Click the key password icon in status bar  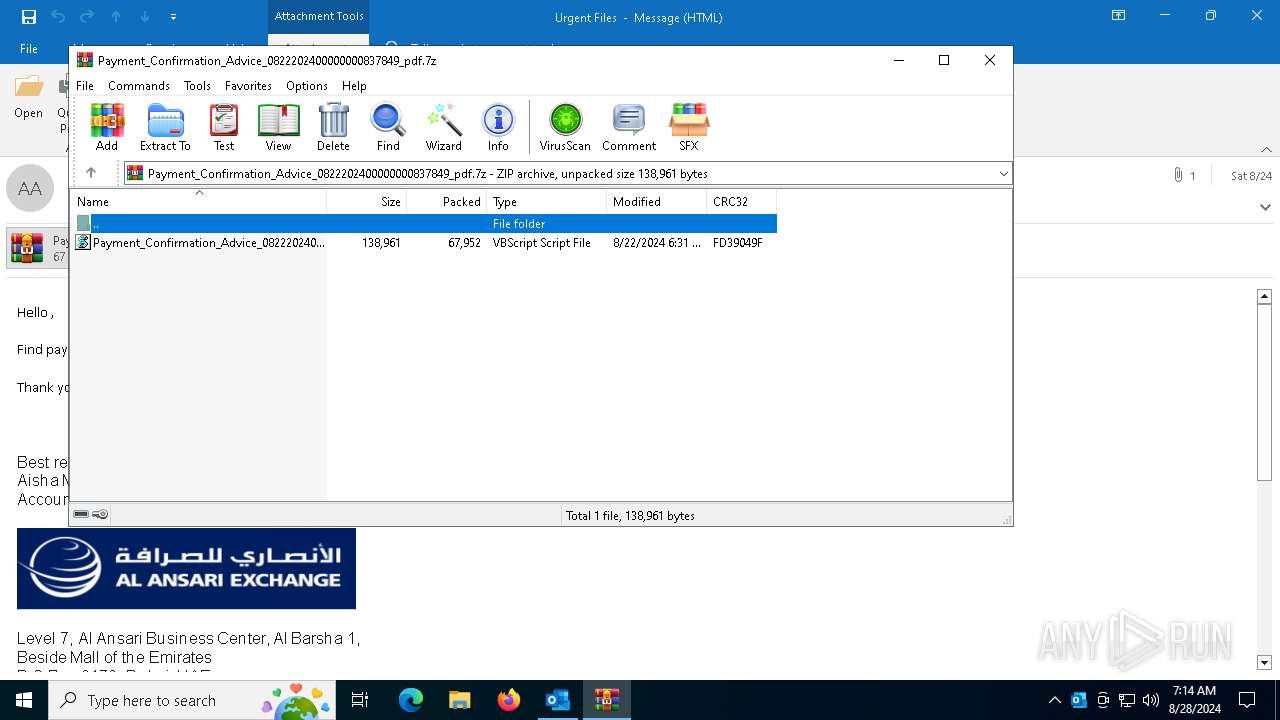pyautogui.click(x=100, y=514)
